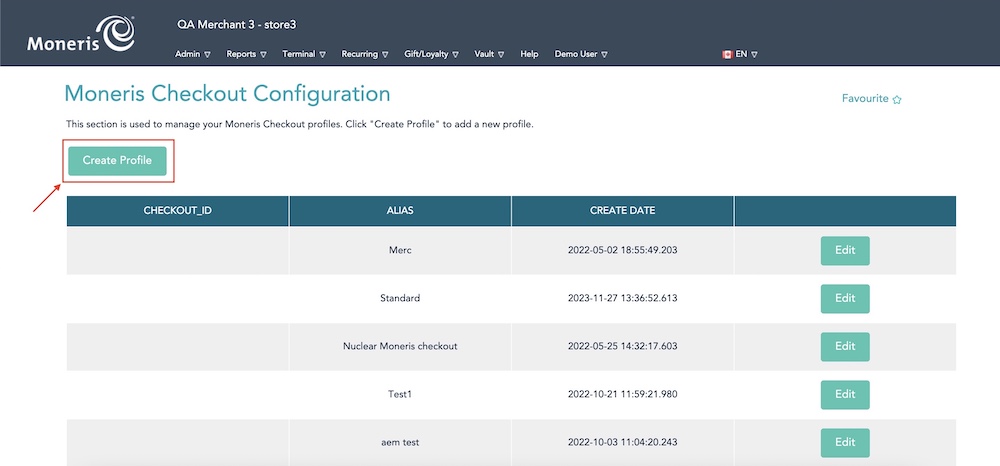The width and height of the screenshot is (1000, 466).
Task: Expand the Vault dropdown
Action: click(489, 54)
